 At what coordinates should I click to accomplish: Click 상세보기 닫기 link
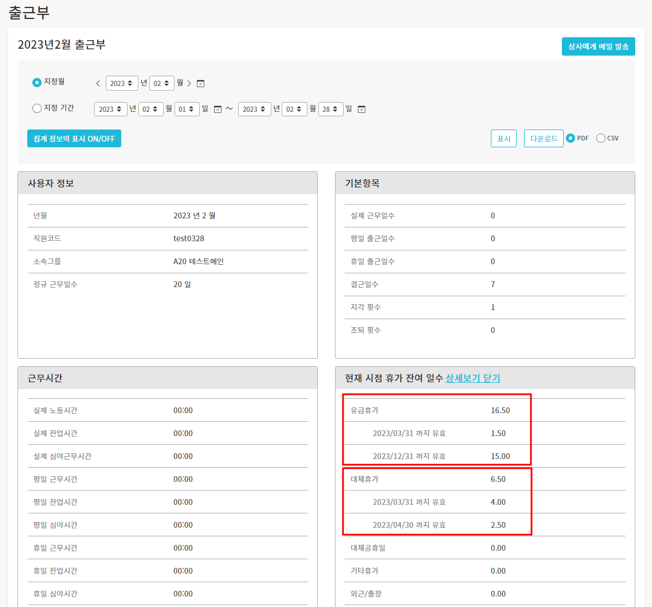[473, 378]
